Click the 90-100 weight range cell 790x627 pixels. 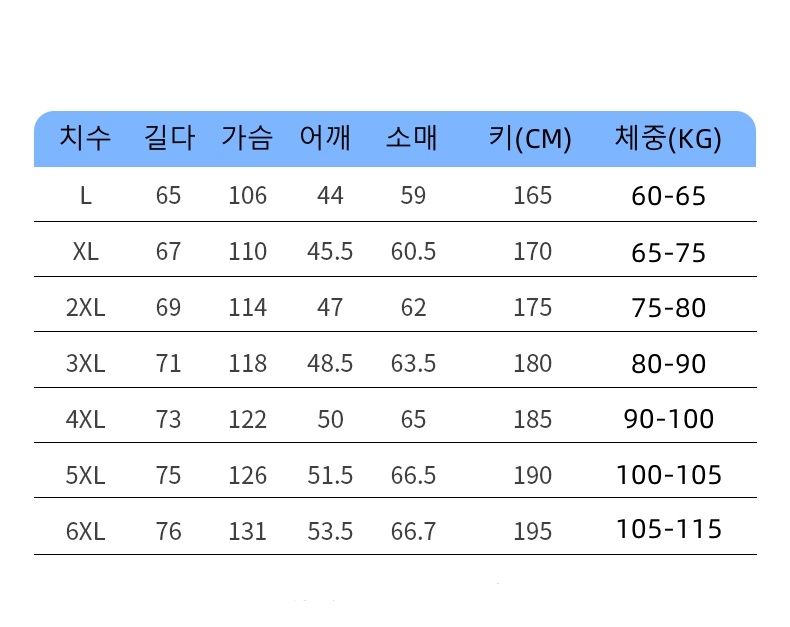(x=669, y=418)
